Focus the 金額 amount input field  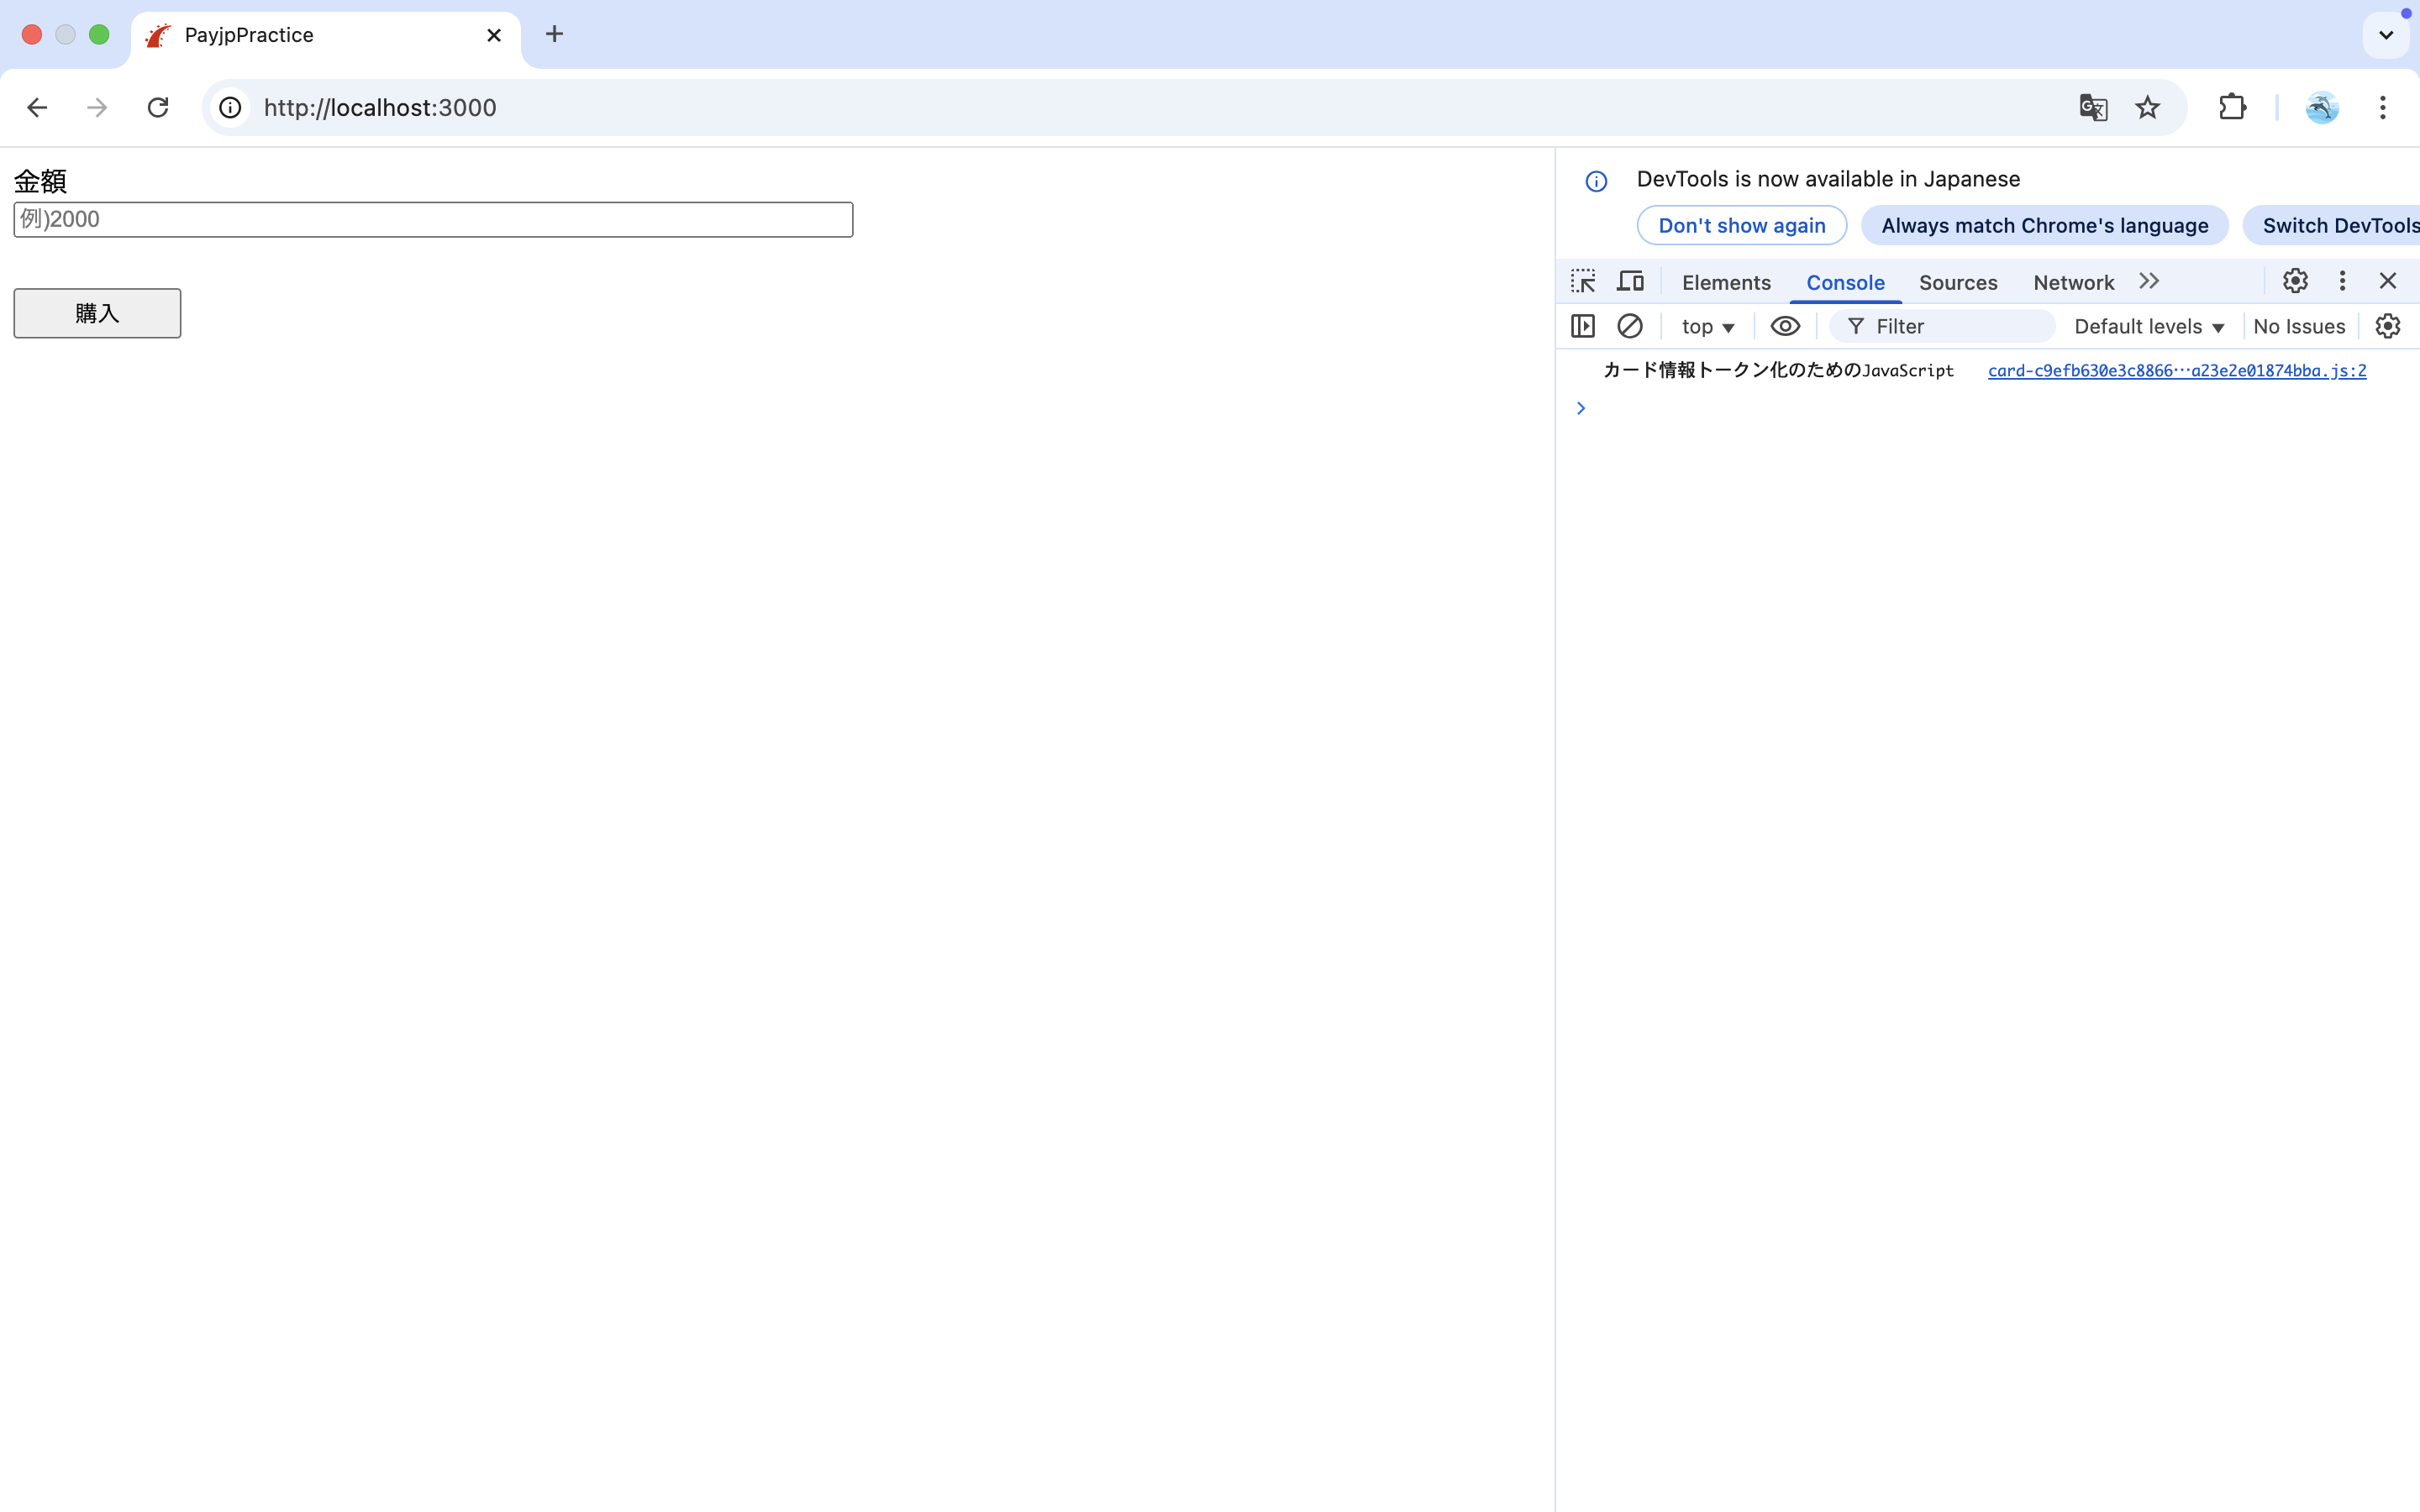tap(433, 220)
